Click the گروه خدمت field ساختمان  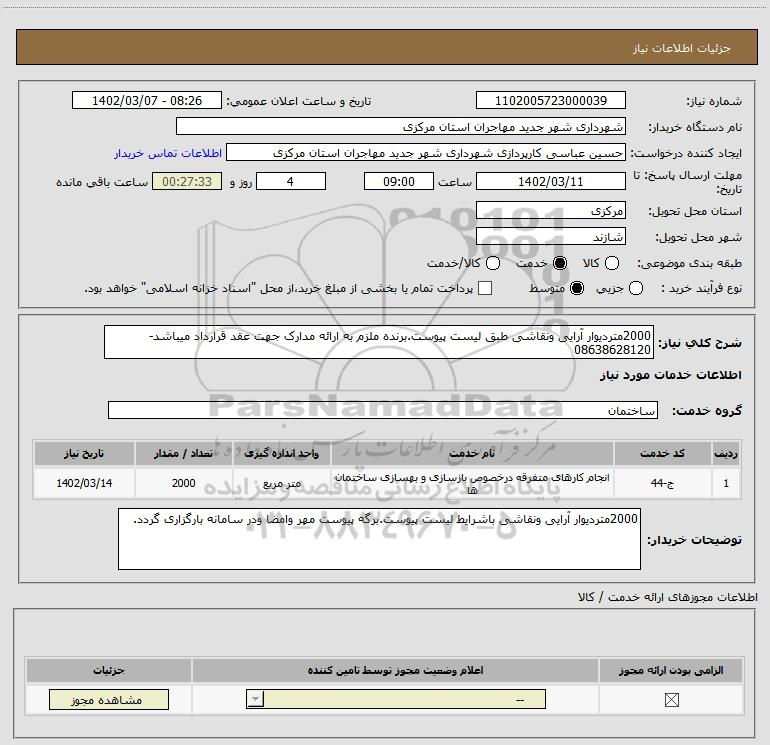tap(383, 410)
